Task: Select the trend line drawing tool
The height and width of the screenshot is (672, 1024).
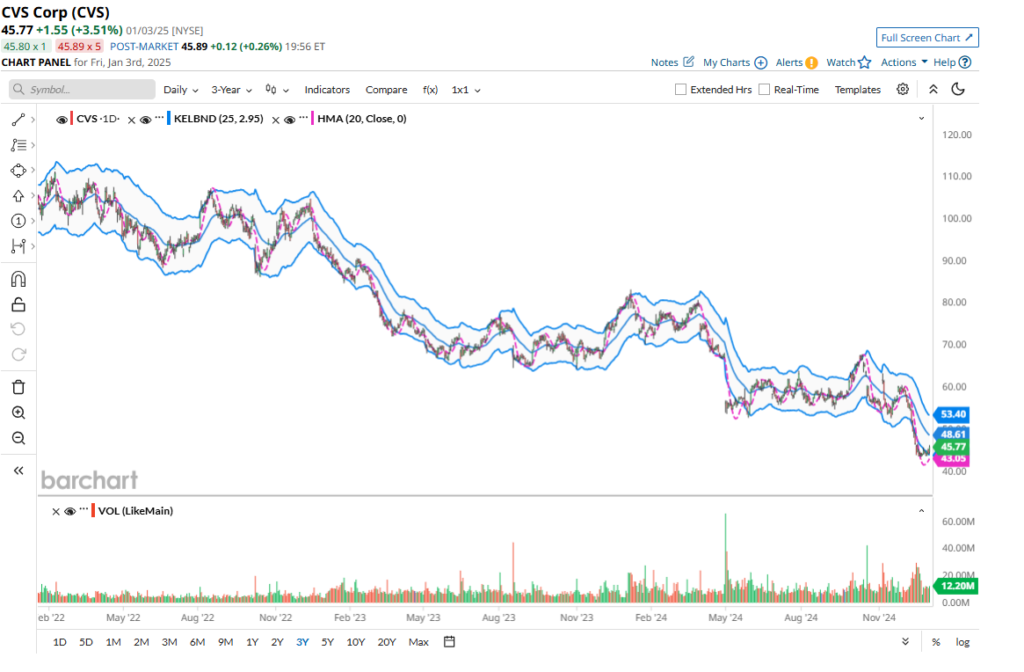Action: pos(18,120)
